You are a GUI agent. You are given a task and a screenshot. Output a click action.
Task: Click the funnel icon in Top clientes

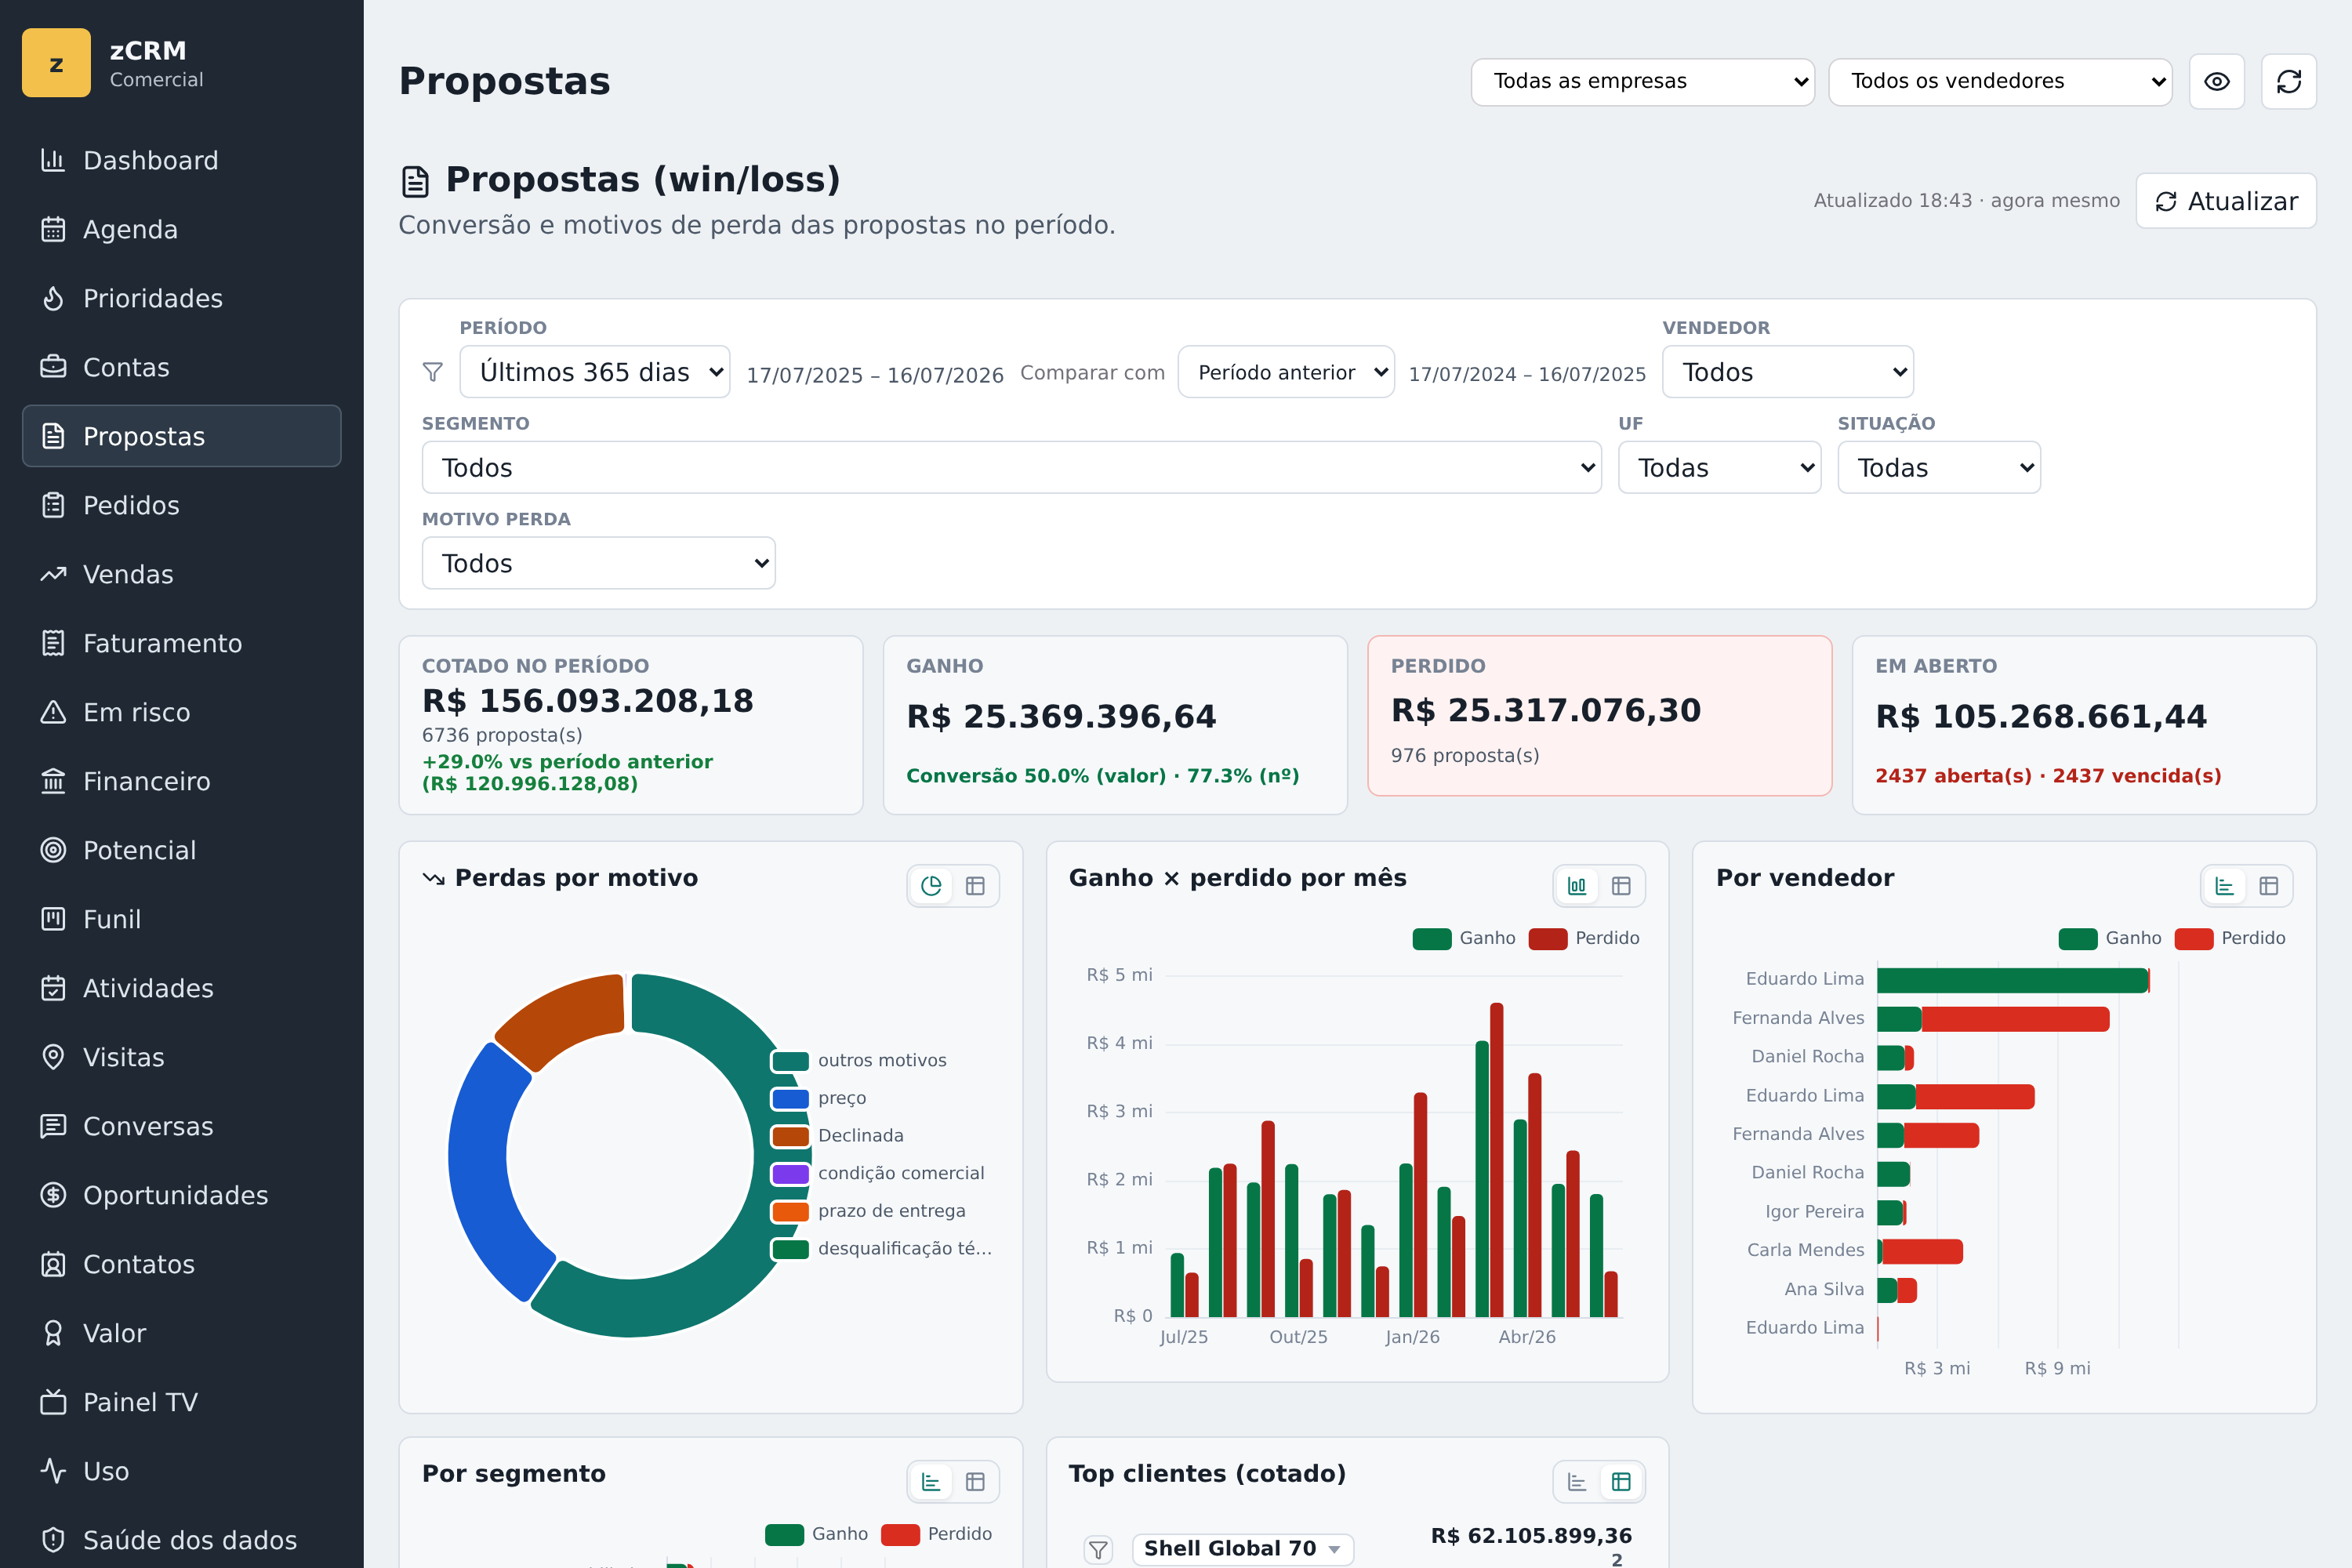(1098, 1549)
